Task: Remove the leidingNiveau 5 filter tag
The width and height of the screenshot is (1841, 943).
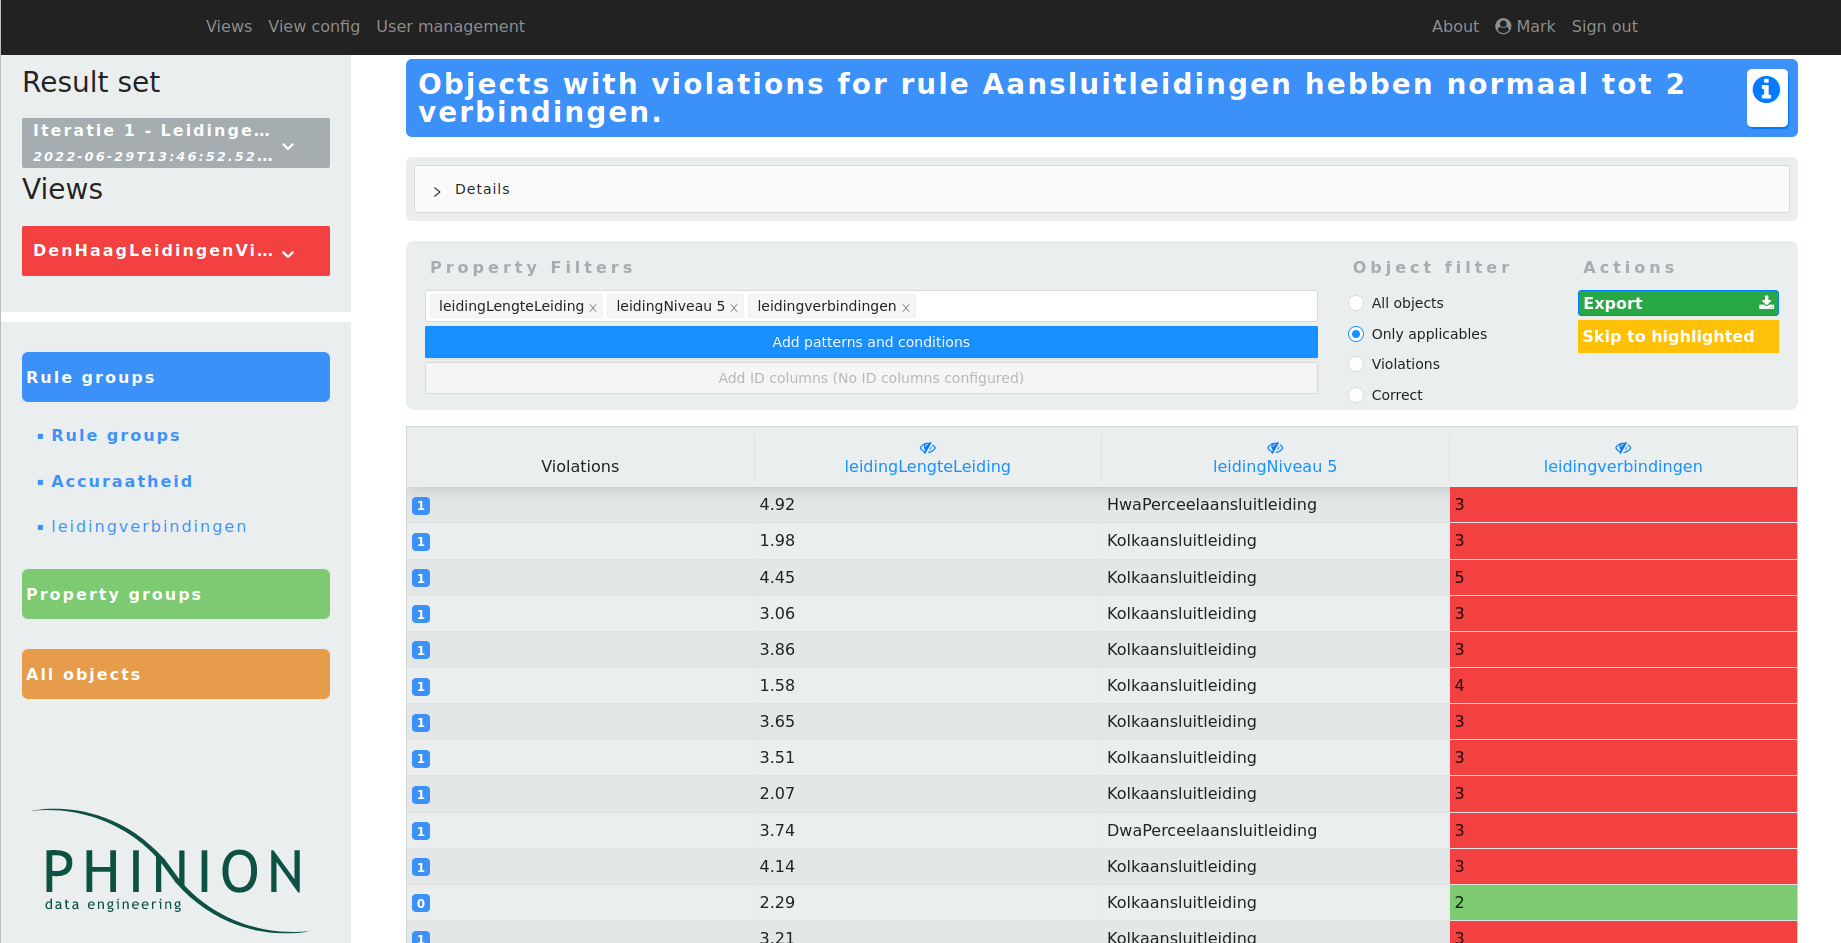Action: pyautogui.click(x=734, y=308)
